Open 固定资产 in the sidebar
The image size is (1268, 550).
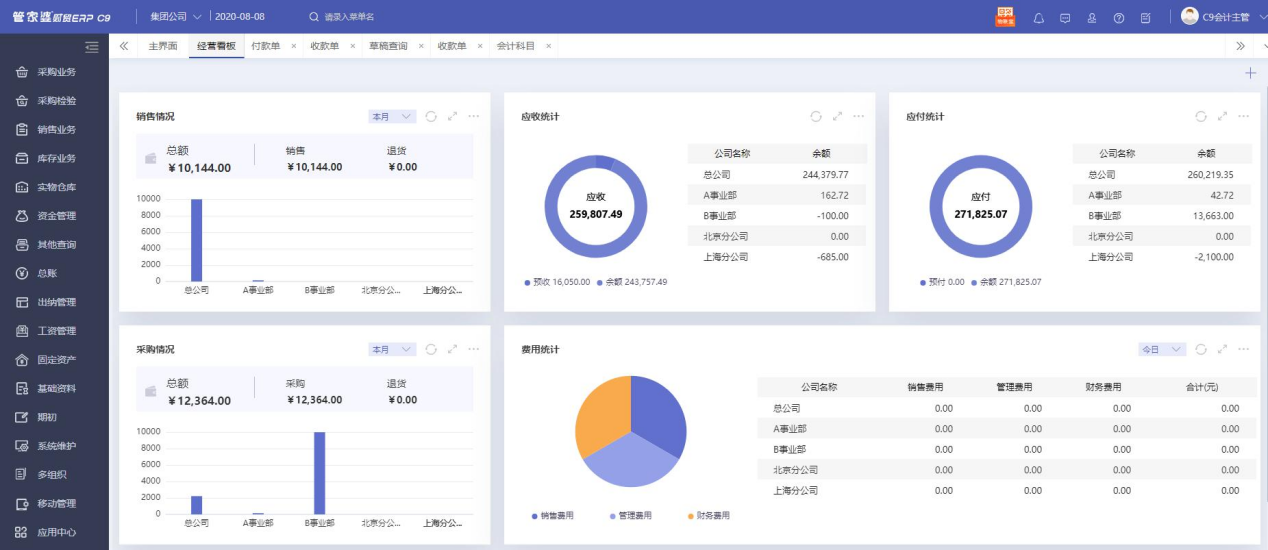pyautogui.click(x=56, y=360)
